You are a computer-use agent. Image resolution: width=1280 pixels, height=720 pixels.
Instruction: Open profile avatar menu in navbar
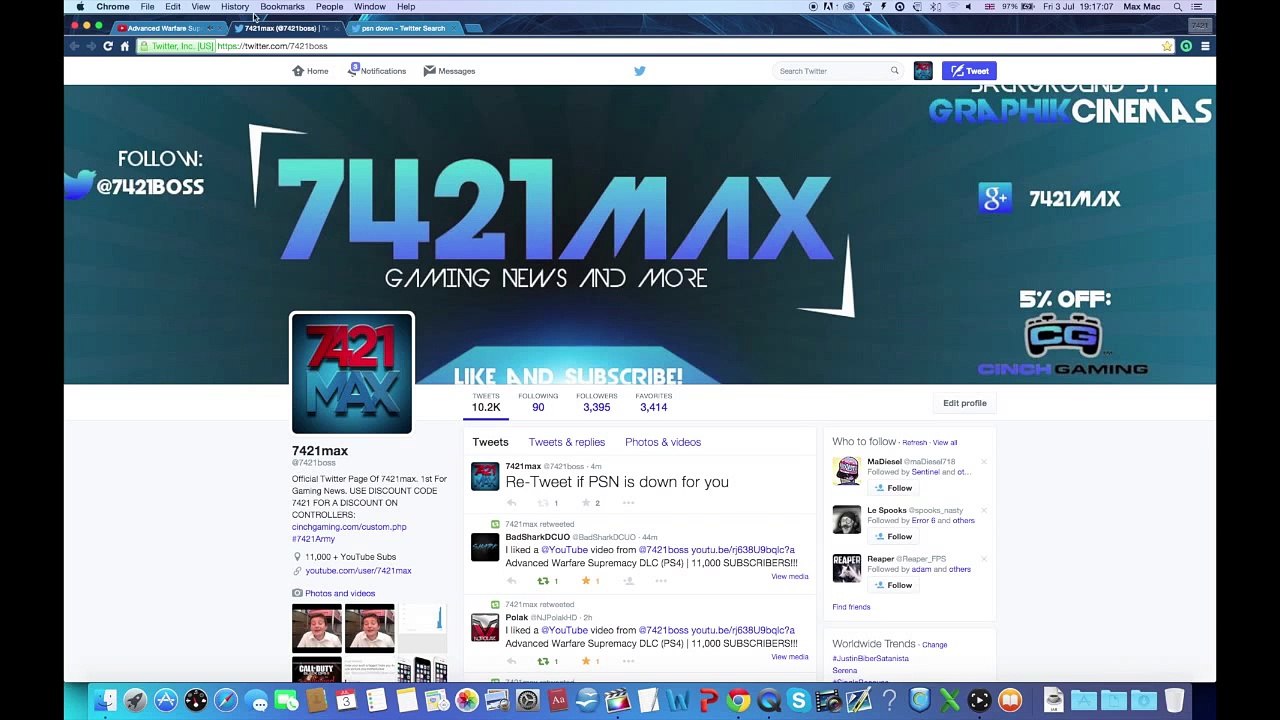tap(923, 71)
